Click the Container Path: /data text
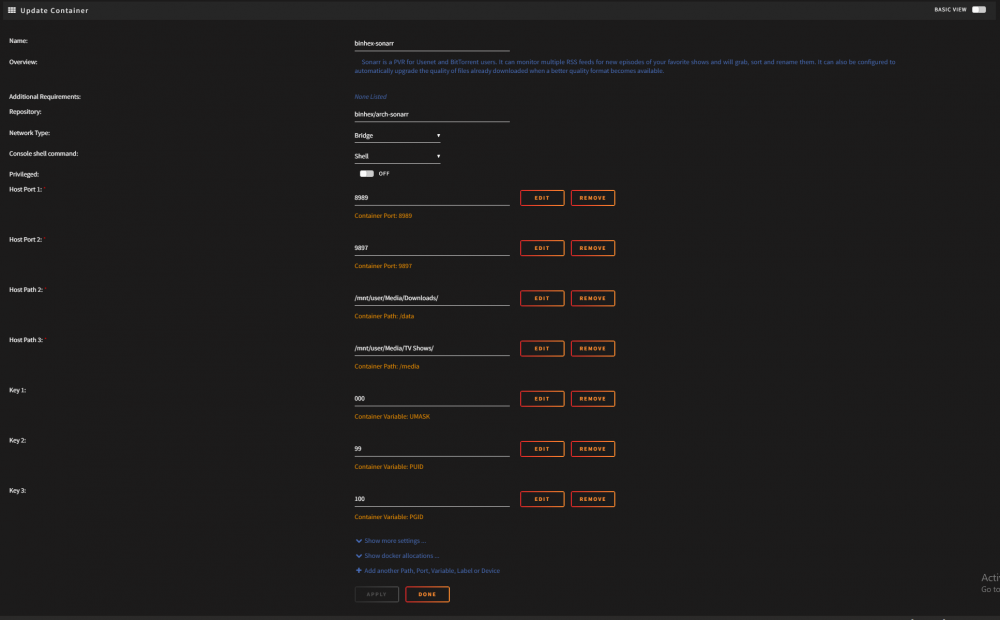 (x=384, y=316)
